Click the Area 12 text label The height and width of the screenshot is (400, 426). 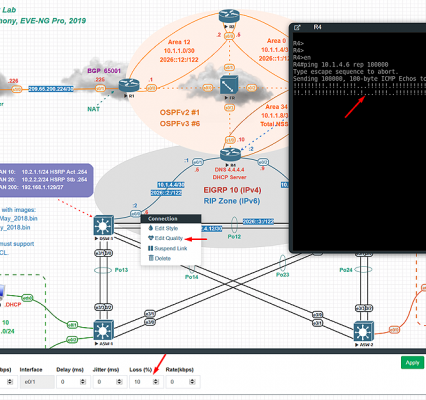click(179, 42)
